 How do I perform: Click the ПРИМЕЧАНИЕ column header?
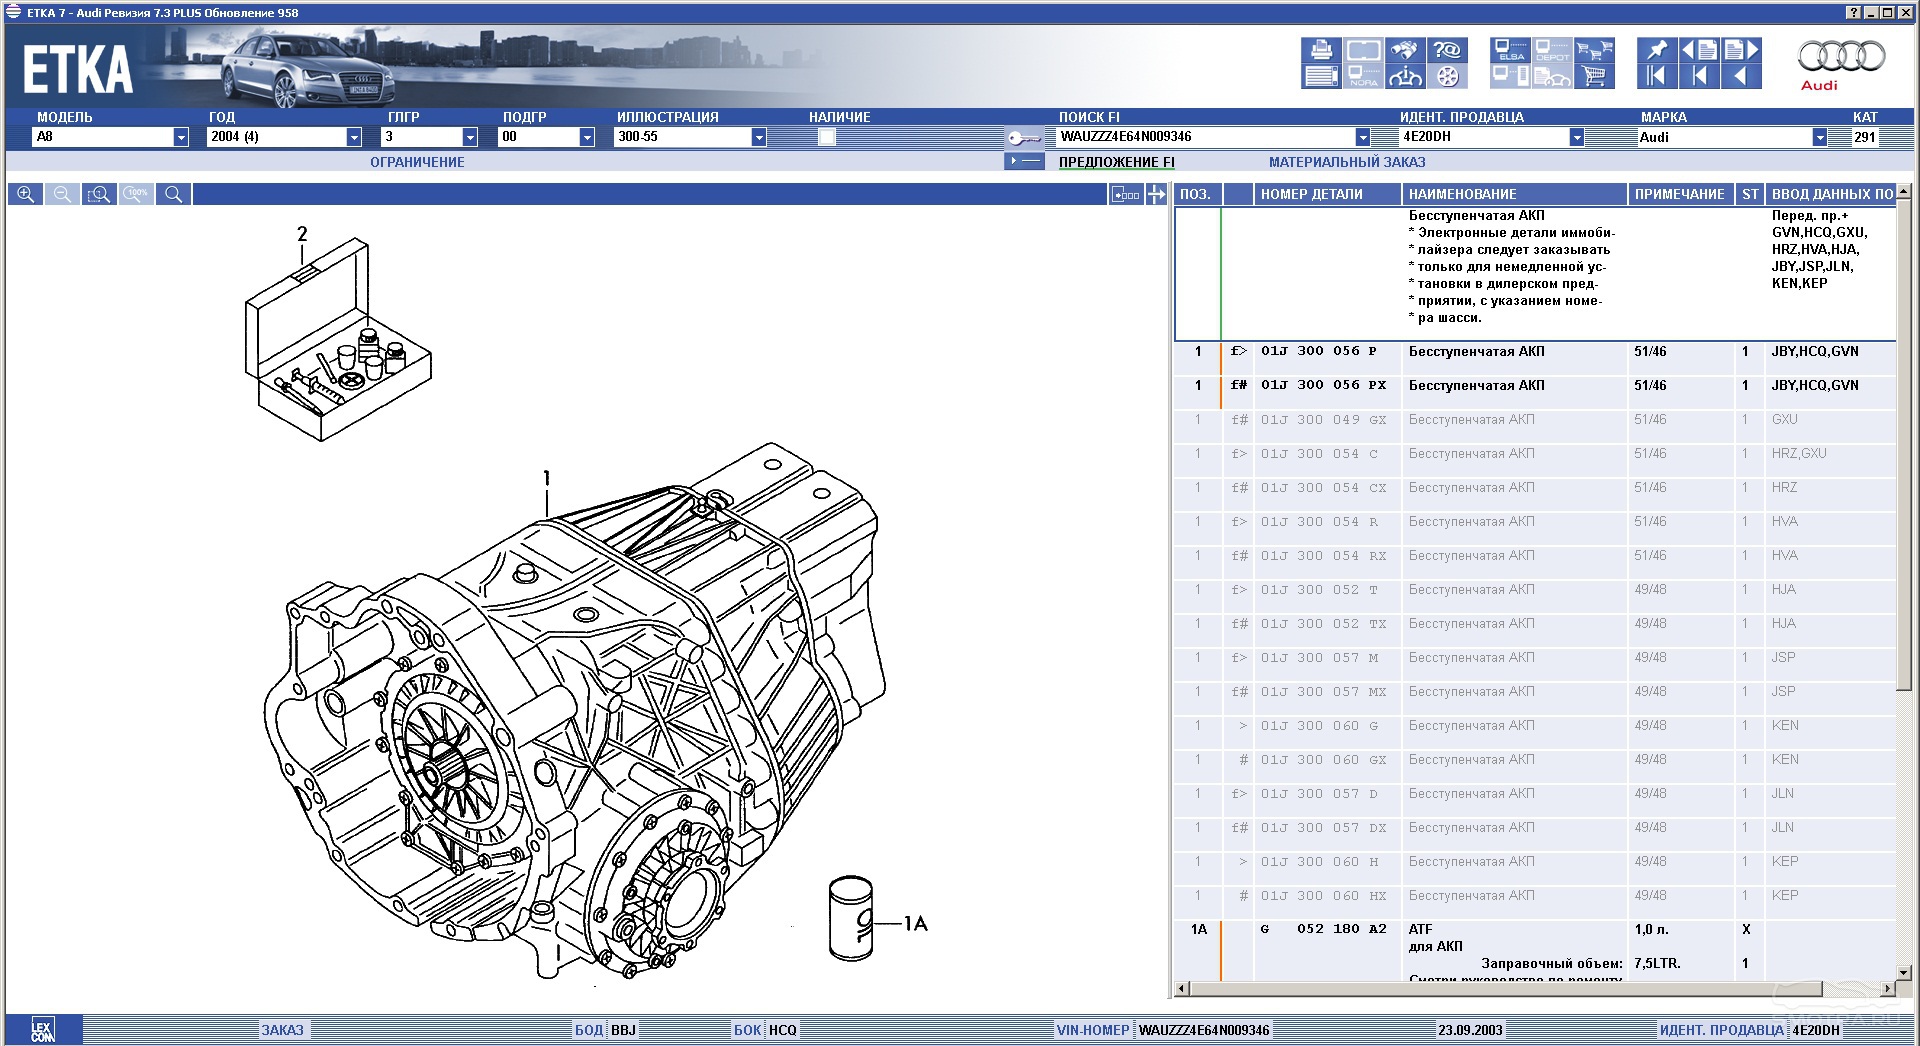pos(1680,194)
